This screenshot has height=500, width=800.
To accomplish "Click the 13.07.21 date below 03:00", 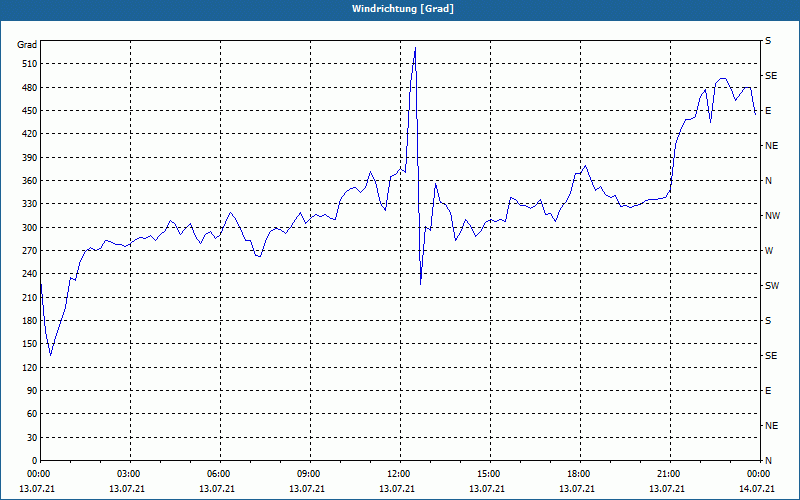I will click(x=127, y=489).
